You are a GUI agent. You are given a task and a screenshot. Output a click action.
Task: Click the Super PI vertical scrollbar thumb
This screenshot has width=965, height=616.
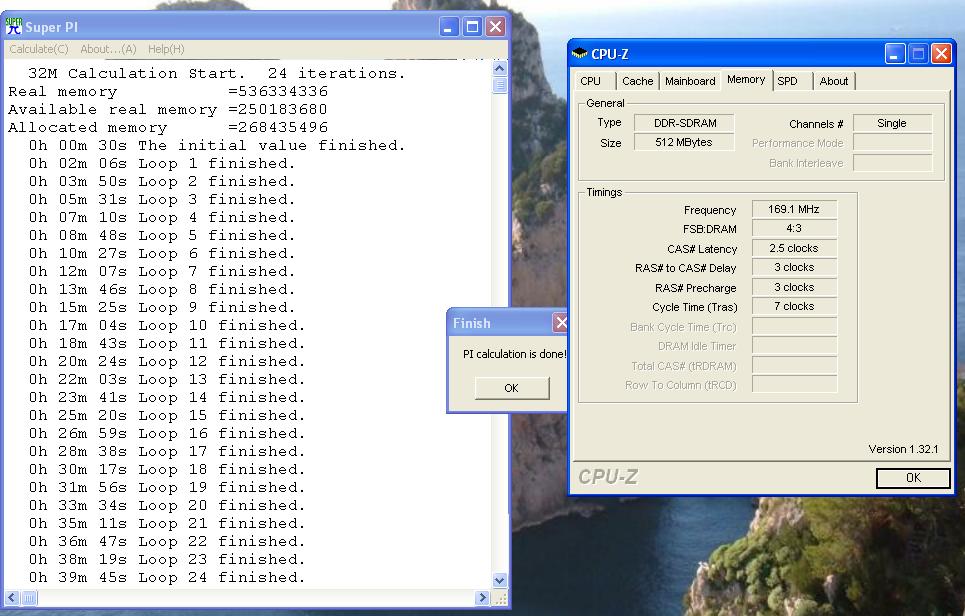[x=500, y=85]
